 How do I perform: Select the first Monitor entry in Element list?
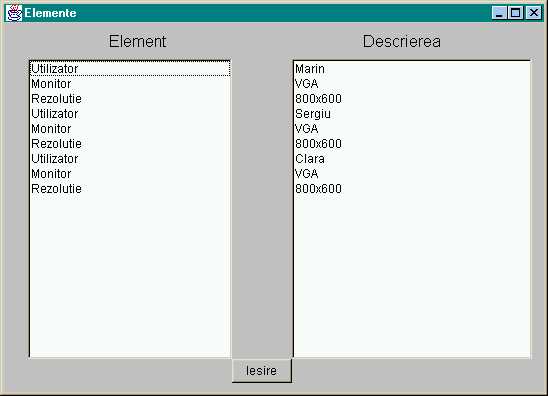pyautogui.click(x=130, y=84)
